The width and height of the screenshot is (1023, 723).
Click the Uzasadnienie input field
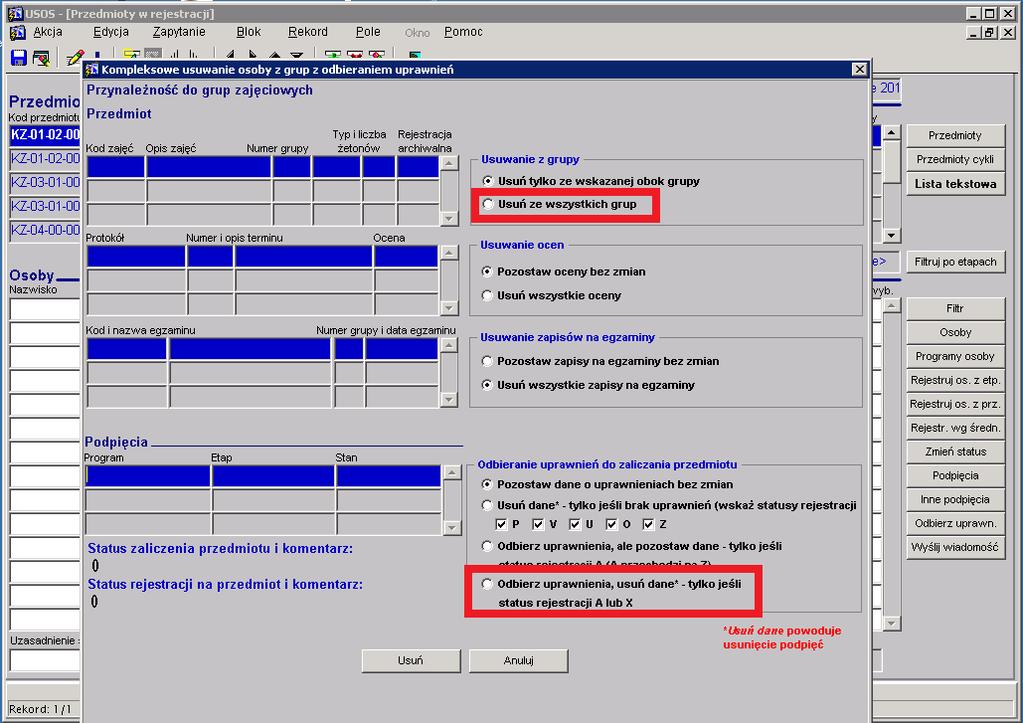(x=45, y=660)
